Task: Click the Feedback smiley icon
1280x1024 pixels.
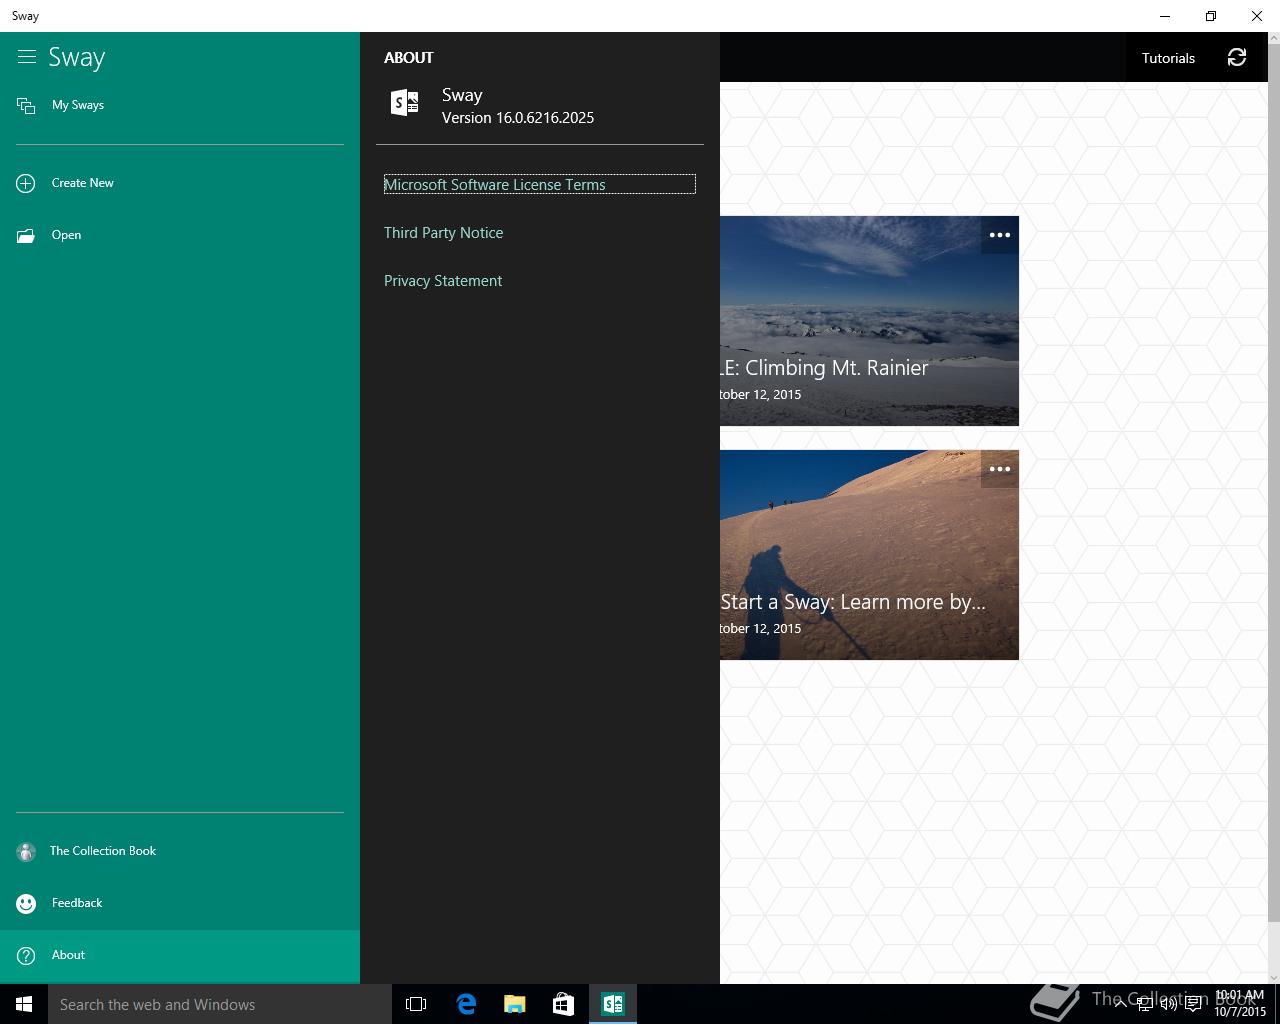Action: [x=26, y=903]
